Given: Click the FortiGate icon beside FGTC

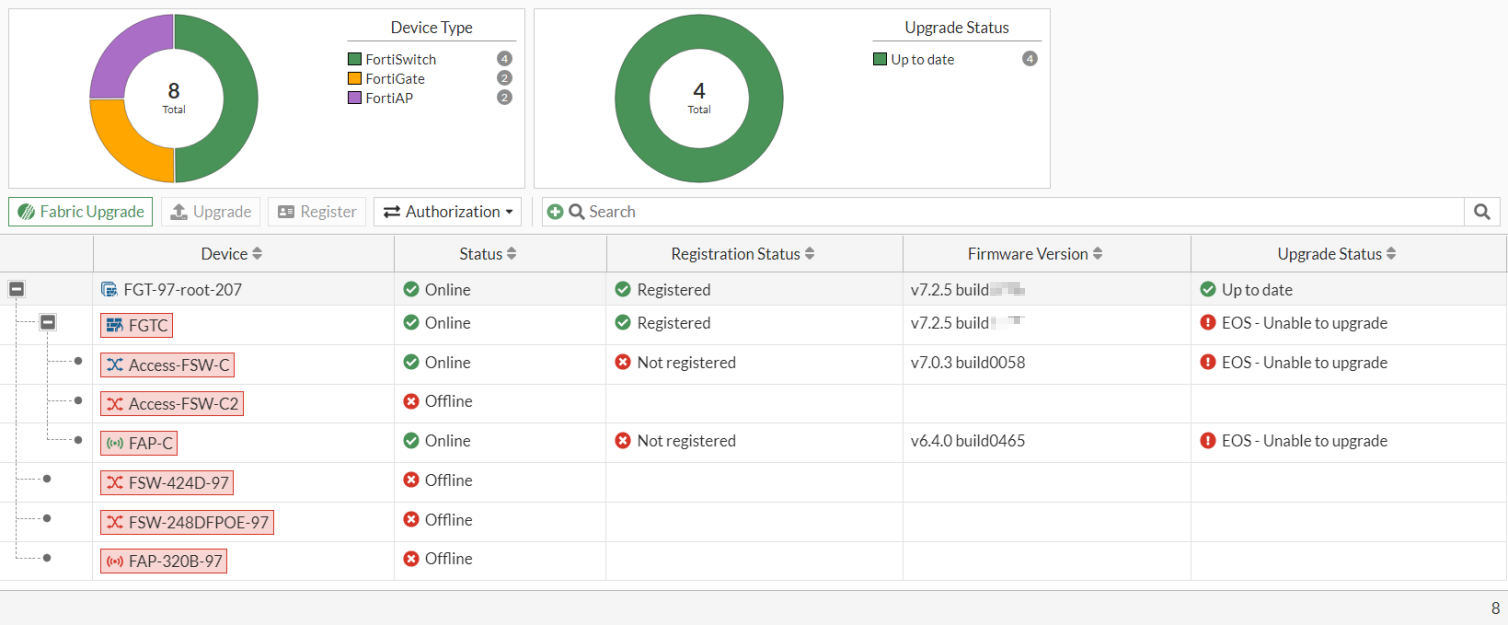Looking at the screenshot, I should point(115,326).
